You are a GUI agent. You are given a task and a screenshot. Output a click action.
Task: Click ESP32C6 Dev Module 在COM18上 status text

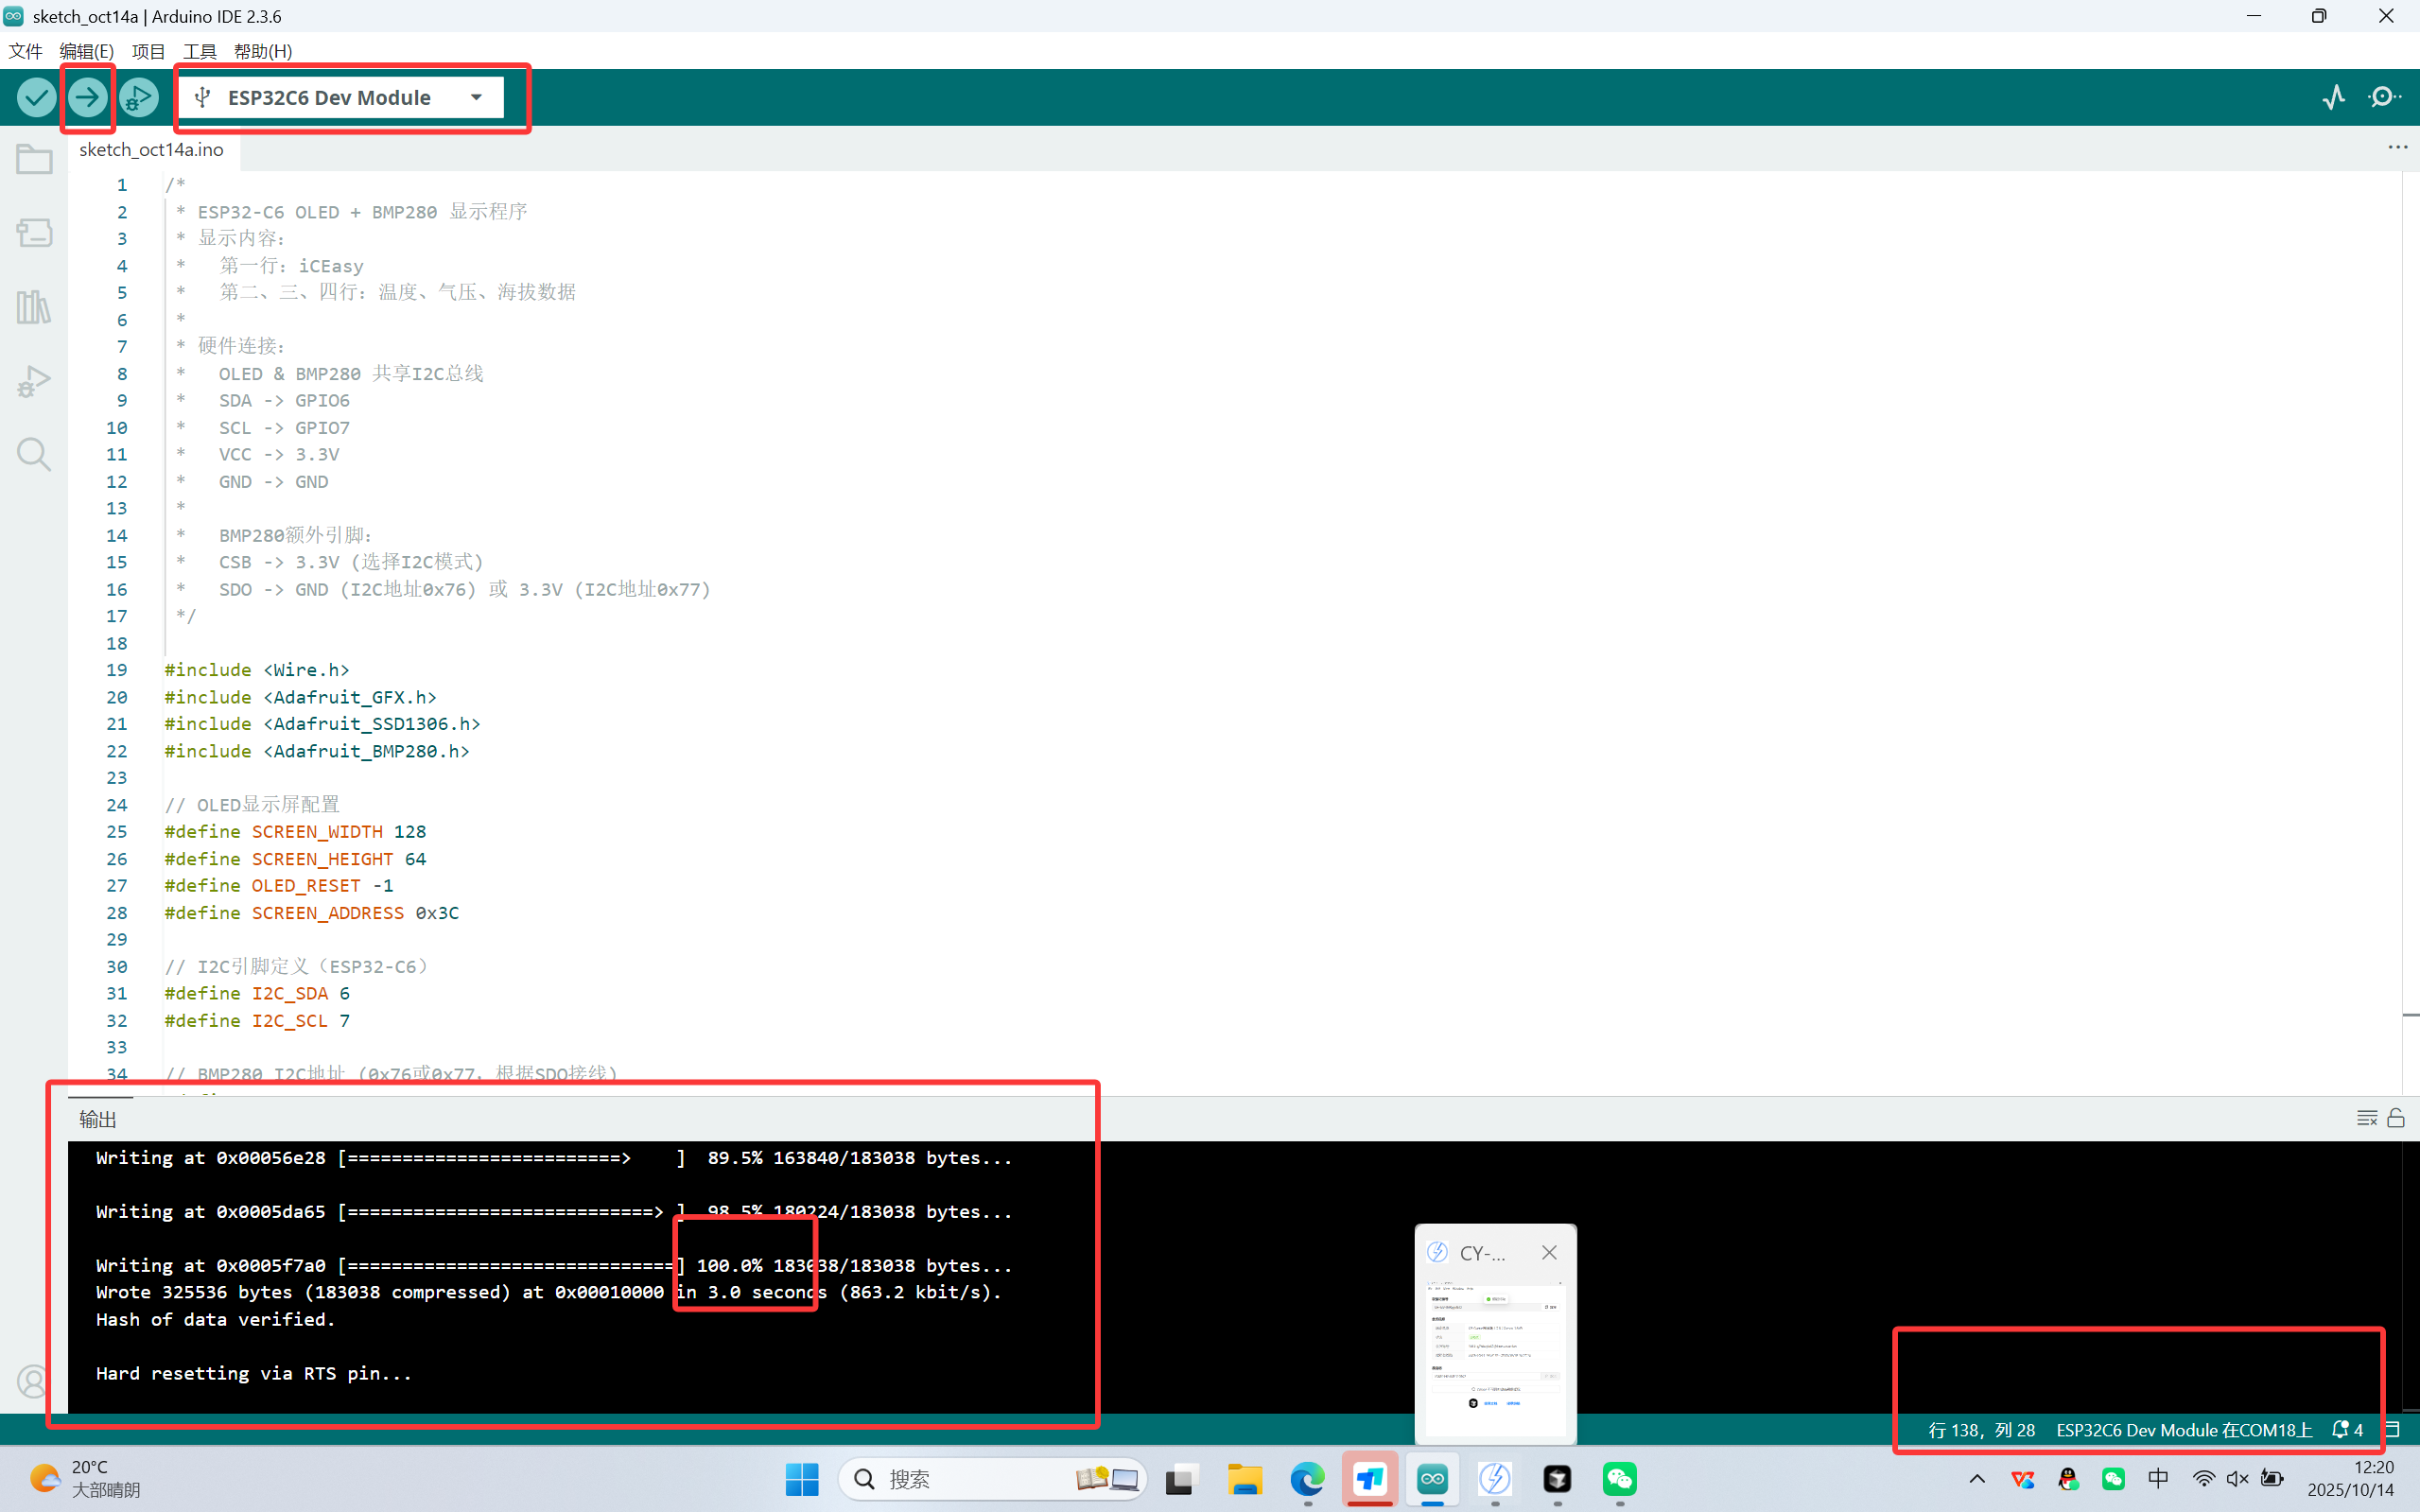[x=2184, y=1430]
